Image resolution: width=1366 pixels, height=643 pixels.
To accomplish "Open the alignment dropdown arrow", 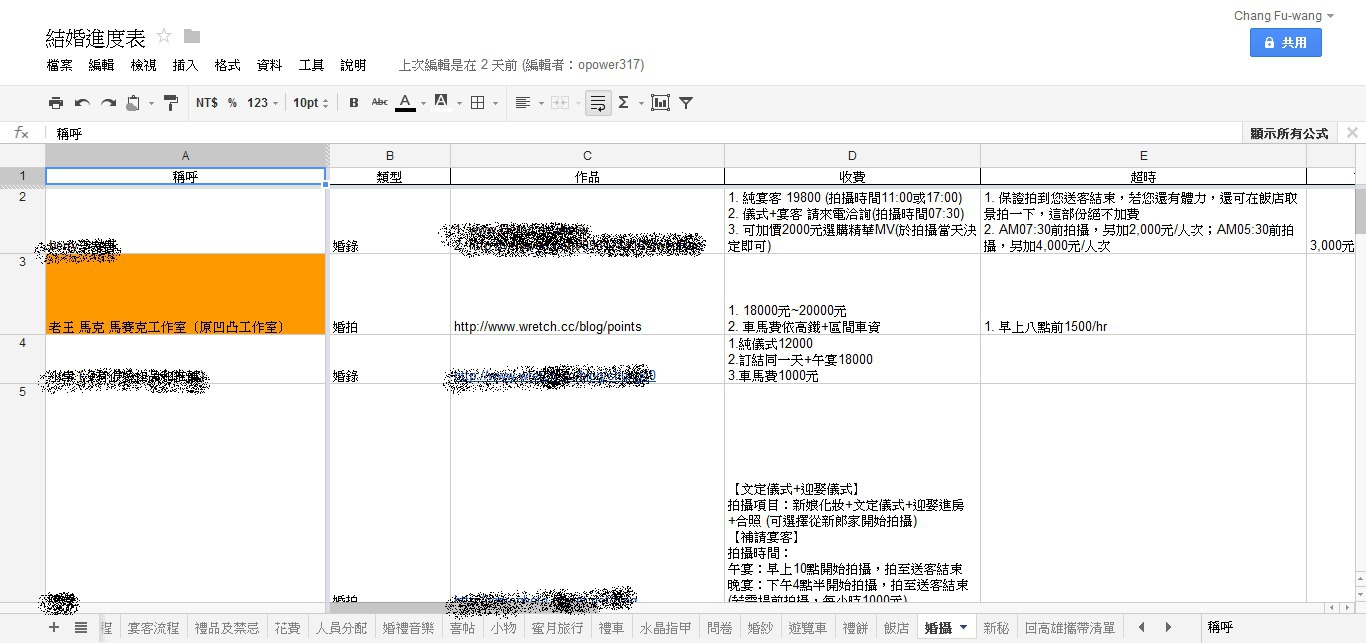I will point(540,103).
